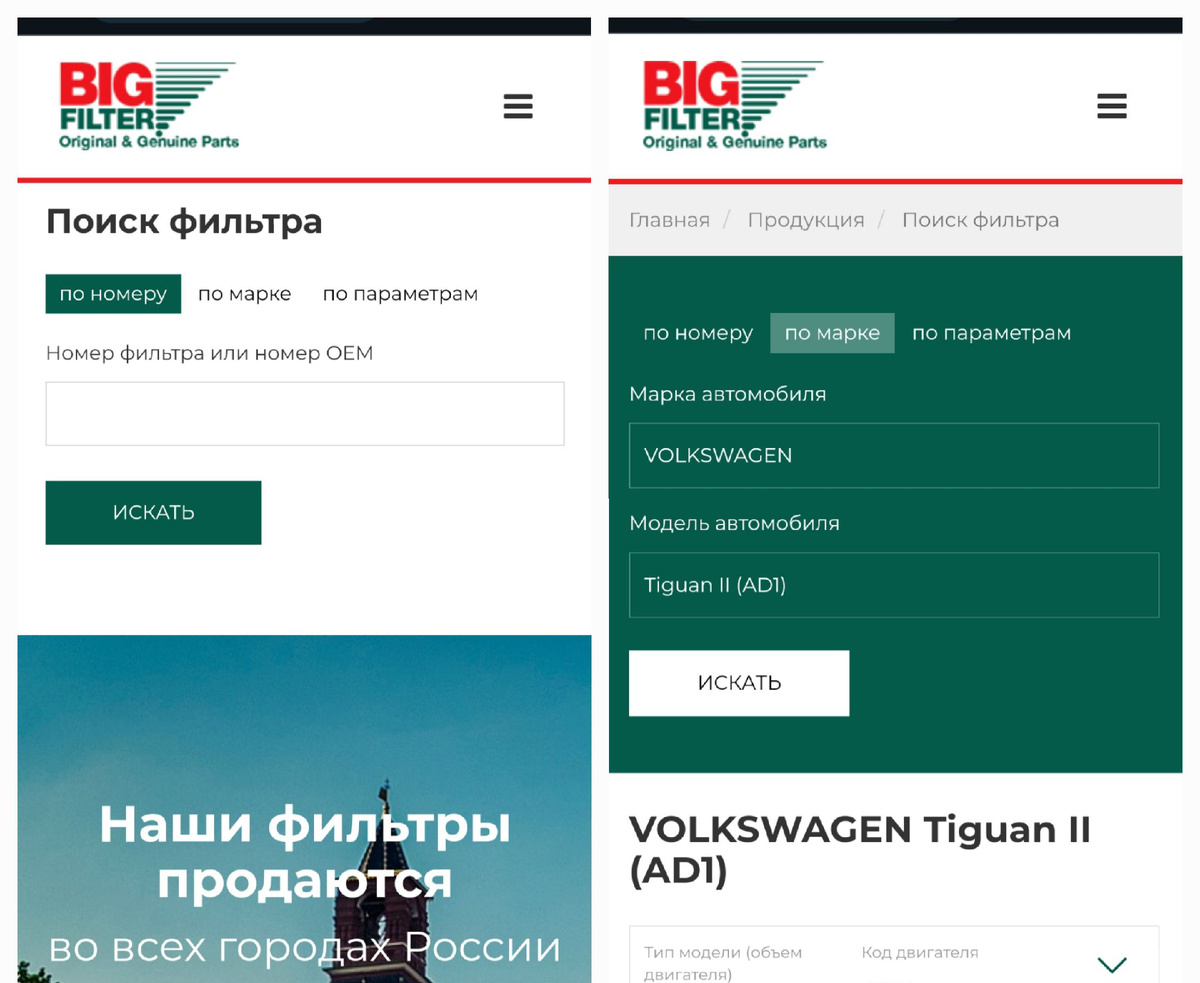
Task: Click green ИСКАТЬ button in left screen
Action: pos(153,513)
